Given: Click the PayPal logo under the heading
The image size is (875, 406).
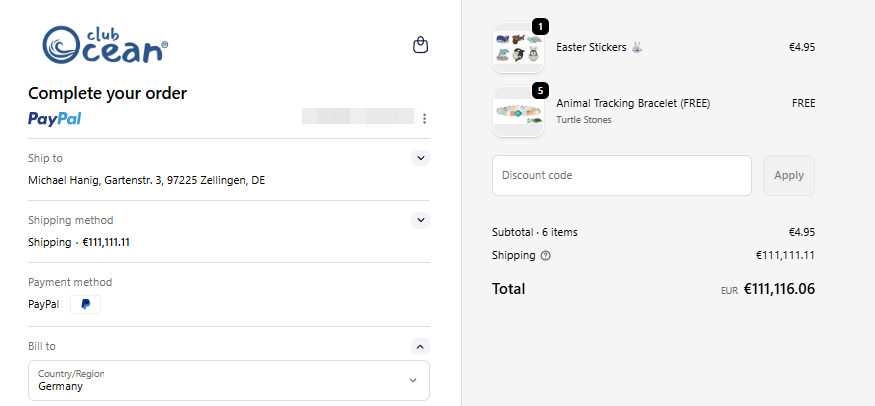Looking at the screenshot, I should [55, 119].
